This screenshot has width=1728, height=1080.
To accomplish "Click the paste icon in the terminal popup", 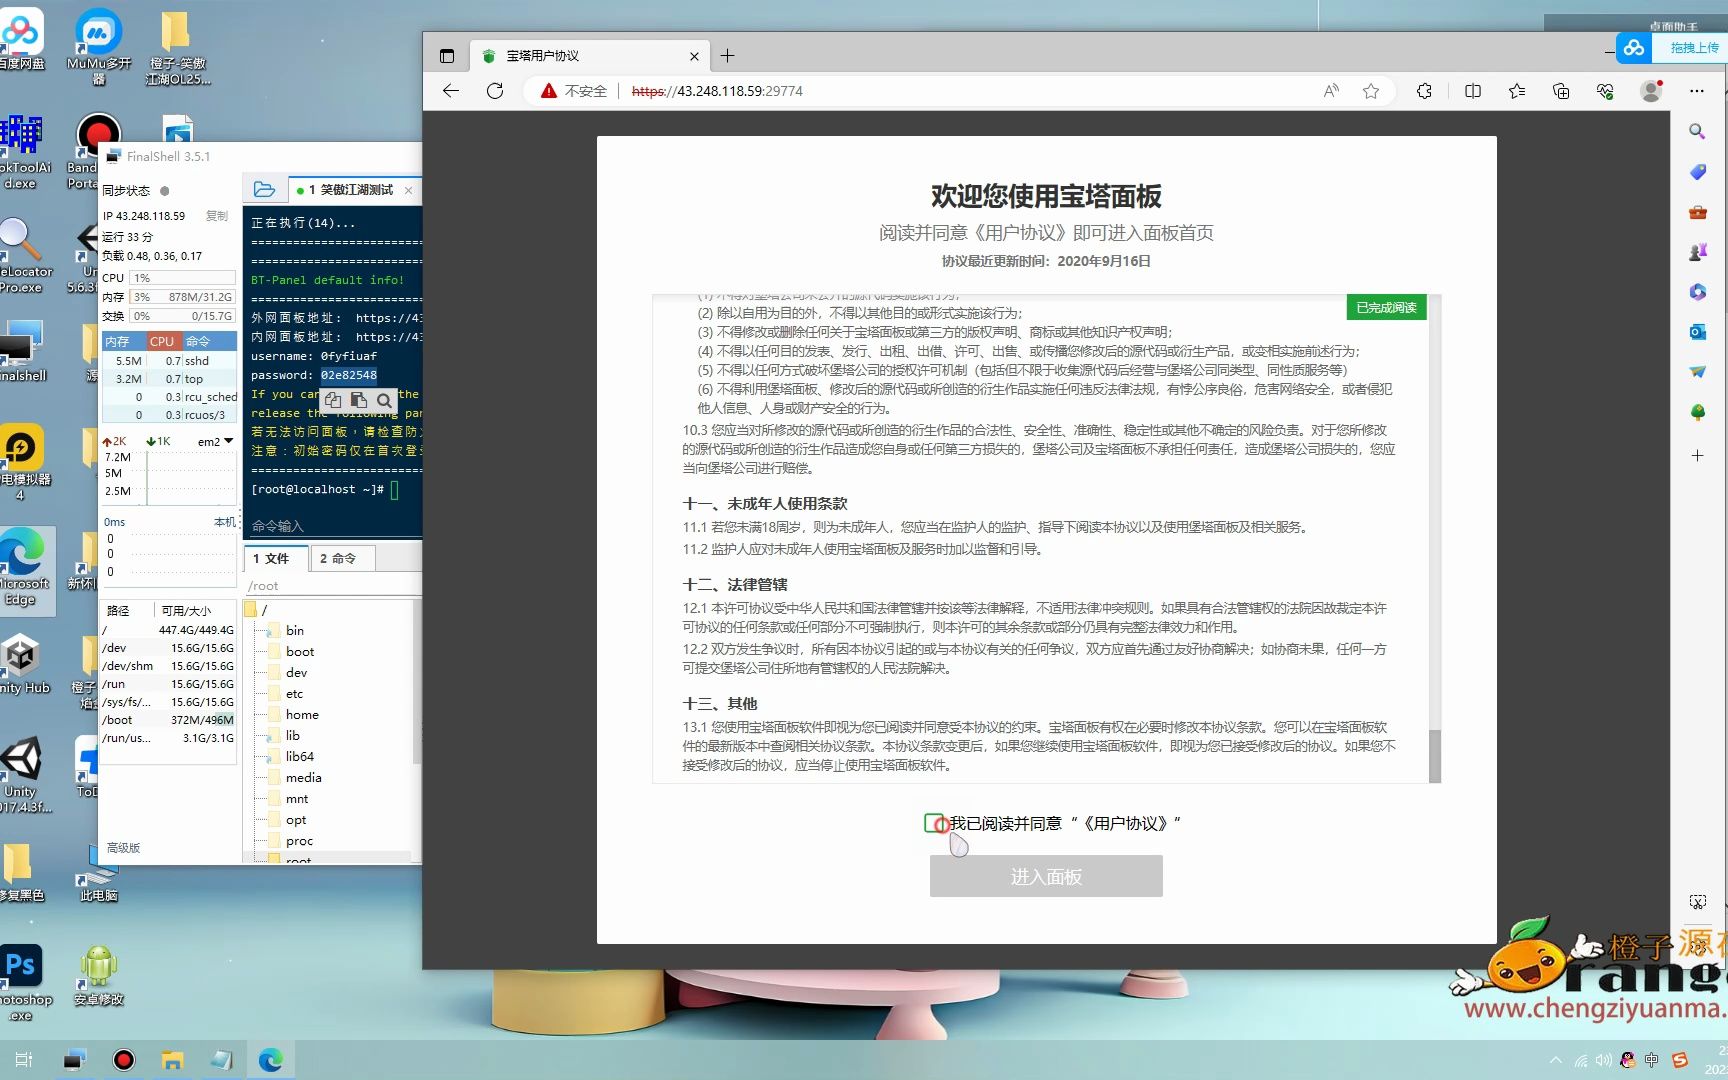I will pos(358,400).
